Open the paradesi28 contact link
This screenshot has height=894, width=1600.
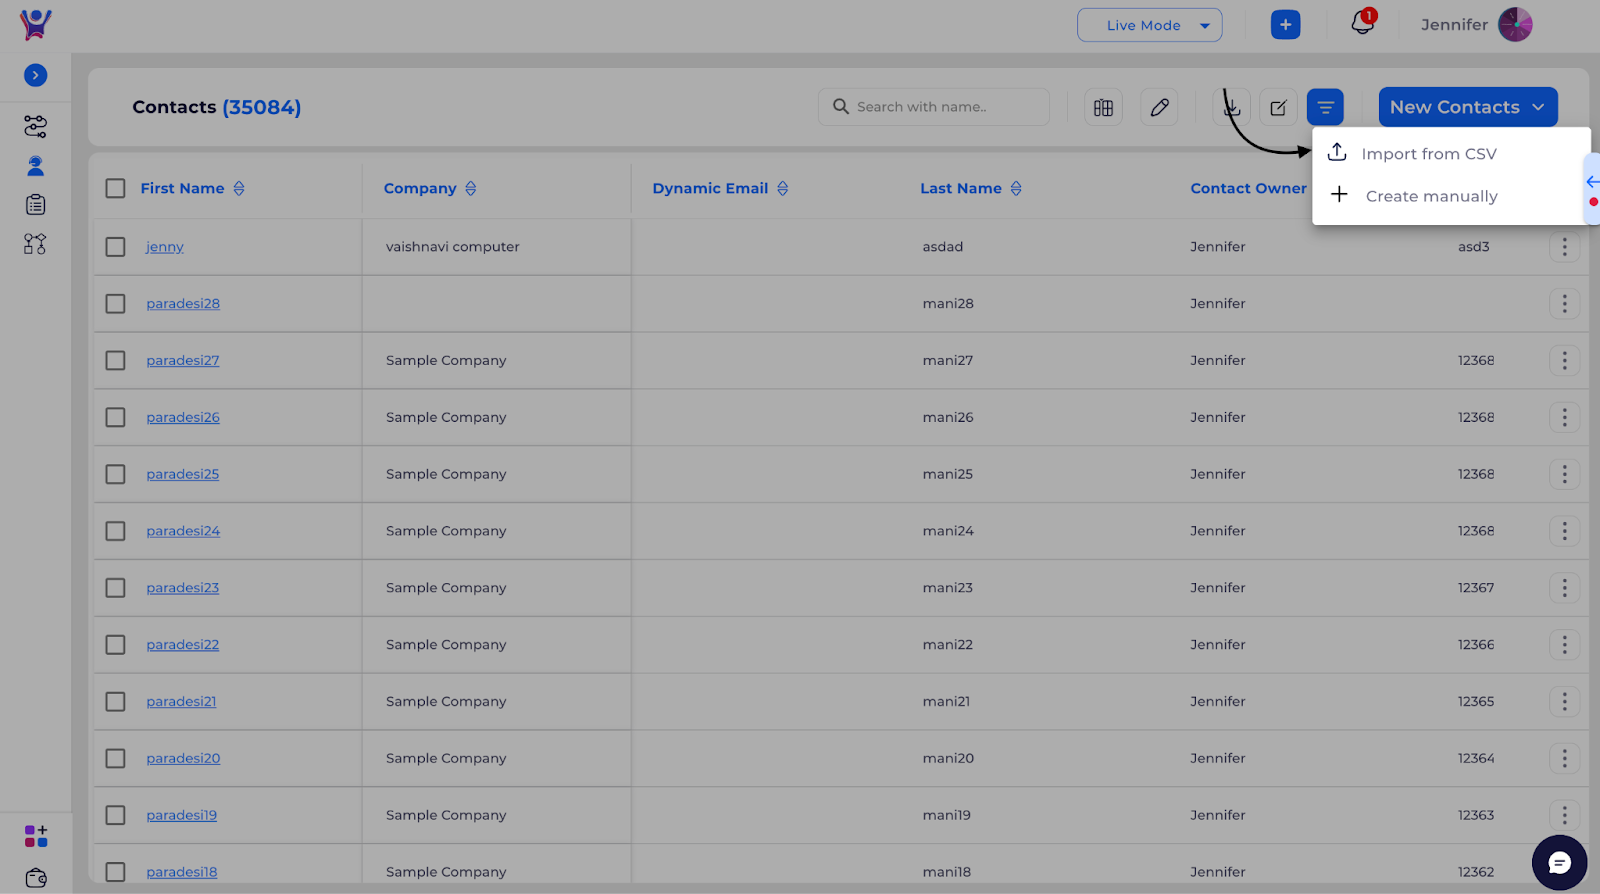(183, 303)
